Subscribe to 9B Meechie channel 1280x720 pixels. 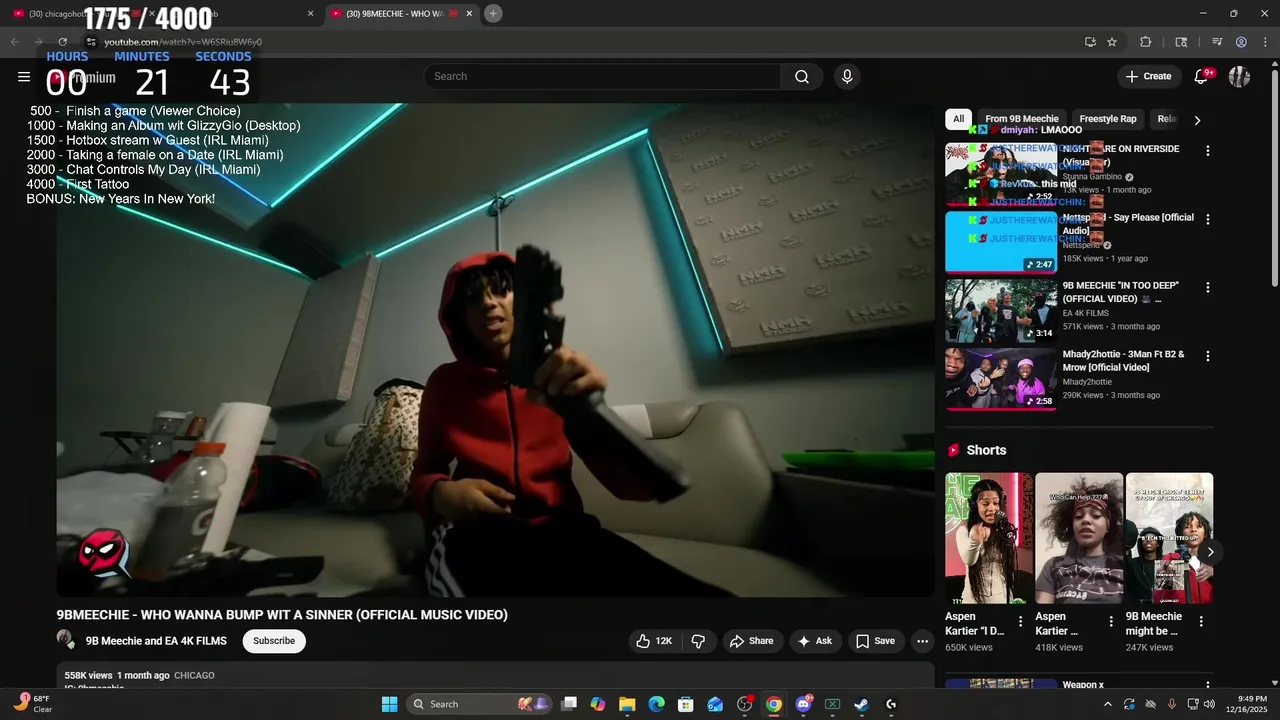[x=274, y=641]
